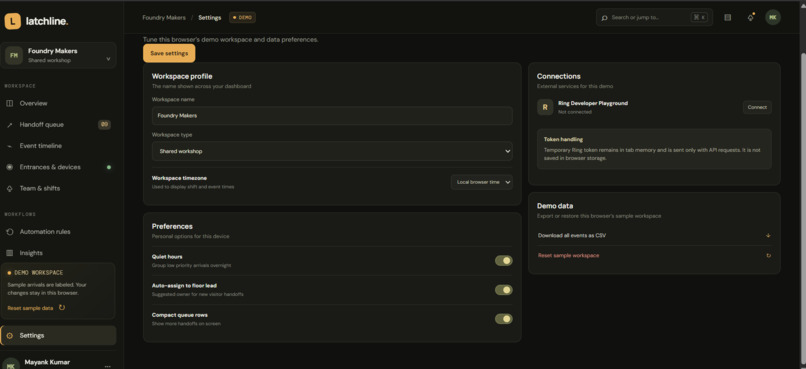
Task: Click the Insights icon in sidebar
Action: click(9, 253)
